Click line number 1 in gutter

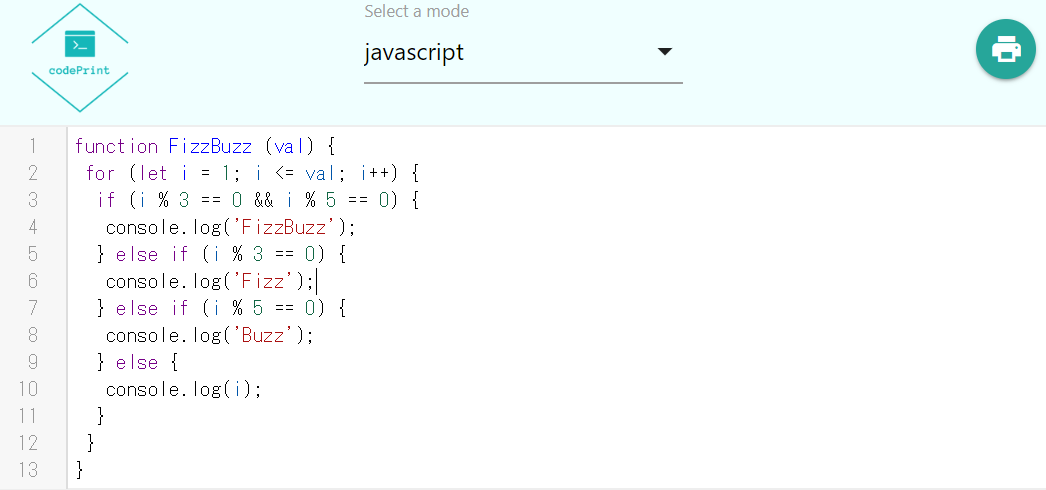click(x=32, y=146)
